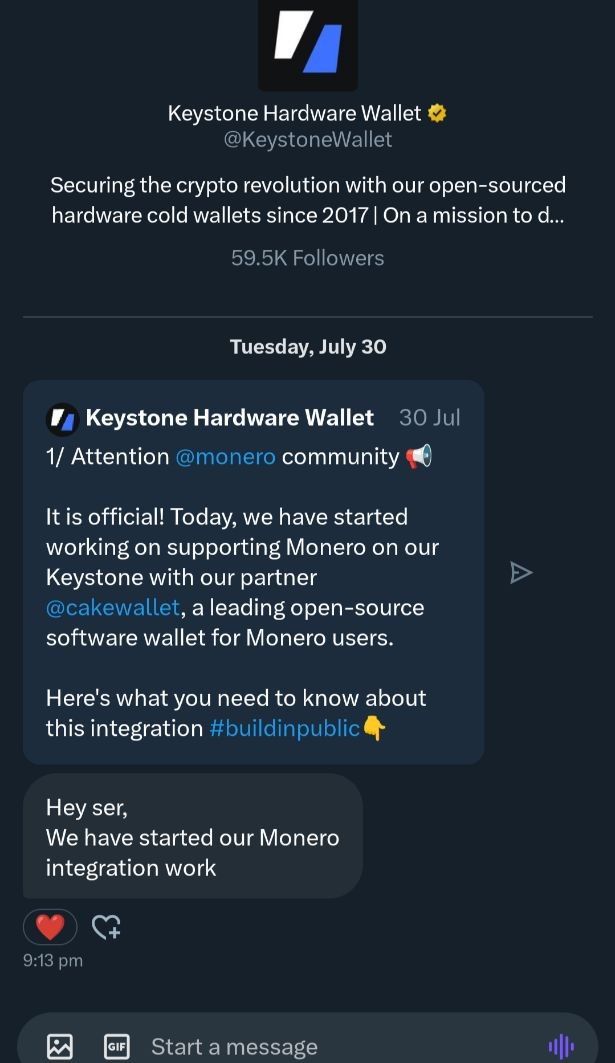Tap the voice message waveform icon
The height and width of the screenshot is (1063, 615).
pos(561,1046)
